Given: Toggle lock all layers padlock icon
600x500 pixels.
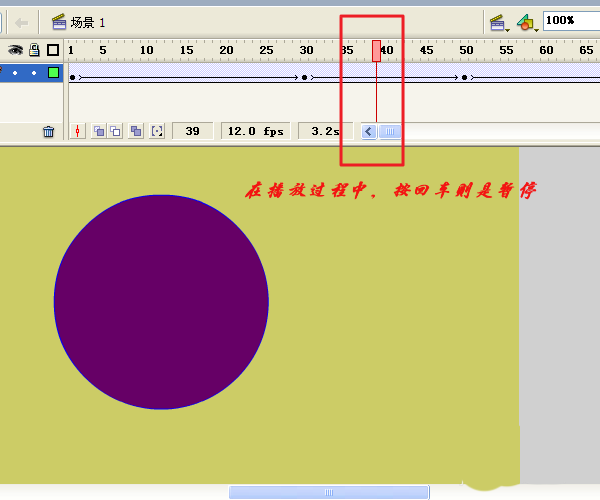Looking at the screenshot, I should pos(34,50).
